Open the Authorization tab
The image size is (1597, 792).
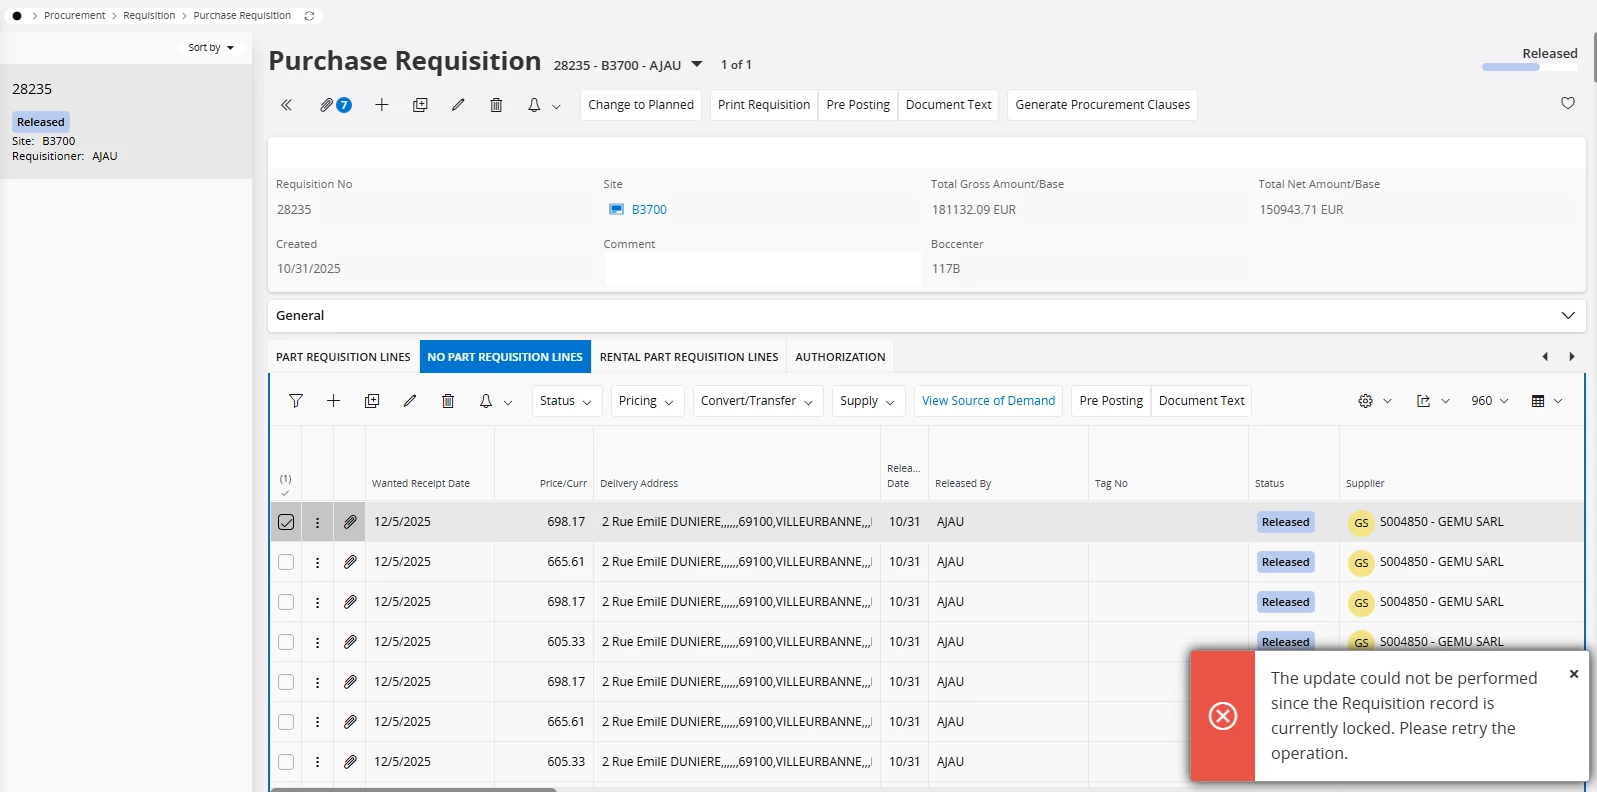[840, 357]
